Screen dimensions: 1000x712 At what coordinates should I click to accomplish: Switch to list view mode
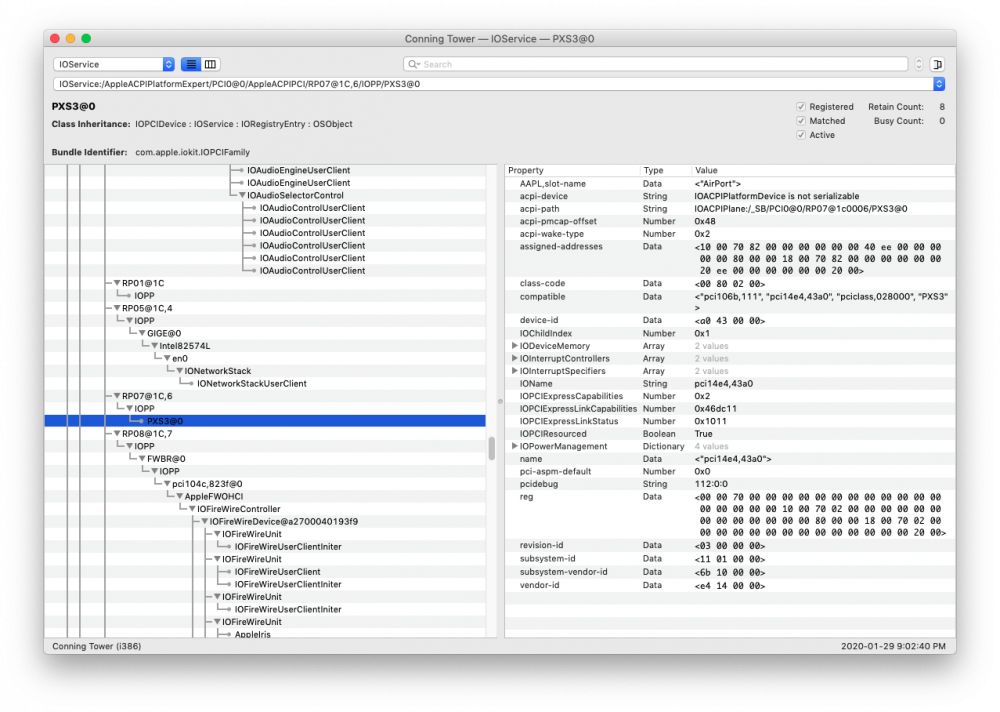pyautogui.click(x=191, y=64)
